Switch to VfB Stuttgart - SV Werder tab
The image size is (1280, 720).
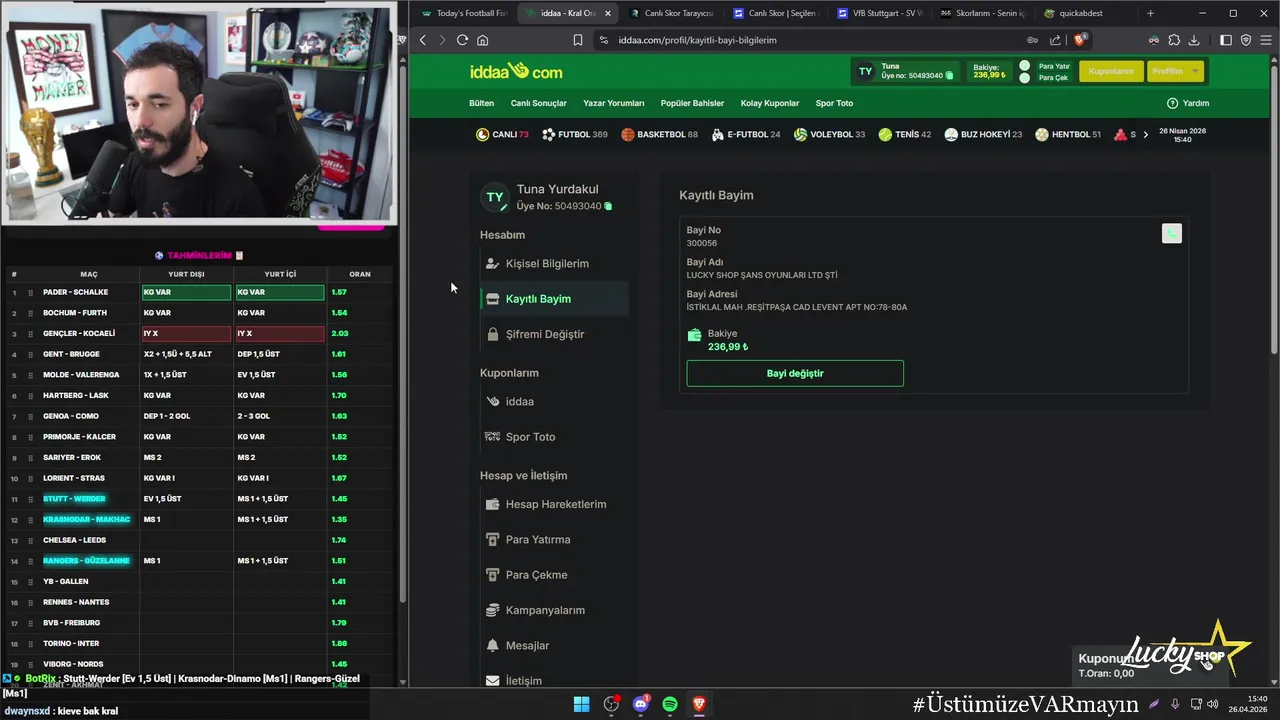tap(879, 13)
